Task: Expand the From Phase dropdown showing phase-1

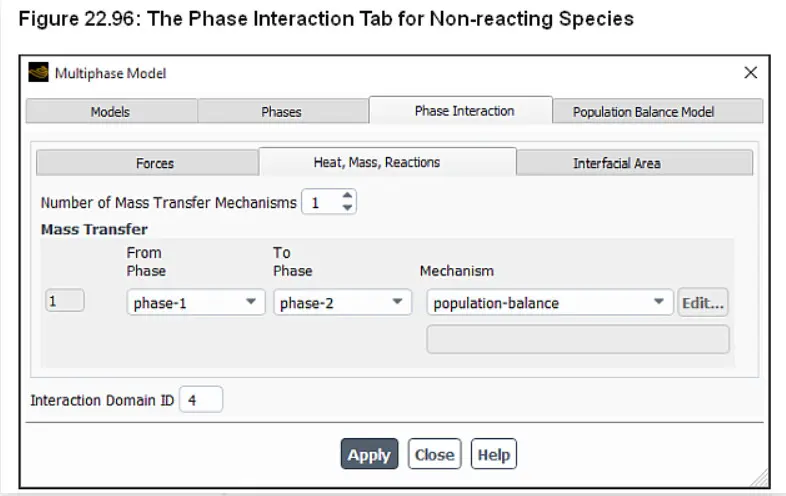Action: click(196, 302)
